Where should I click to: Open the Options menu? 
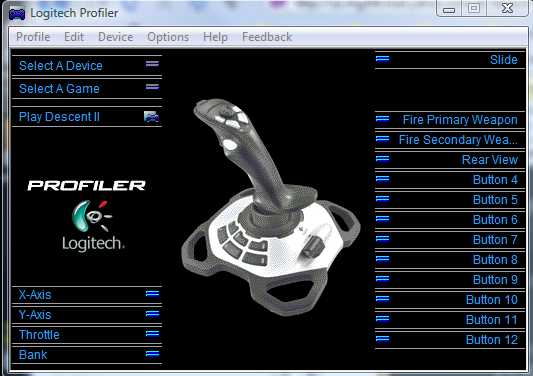click(168, 37)
